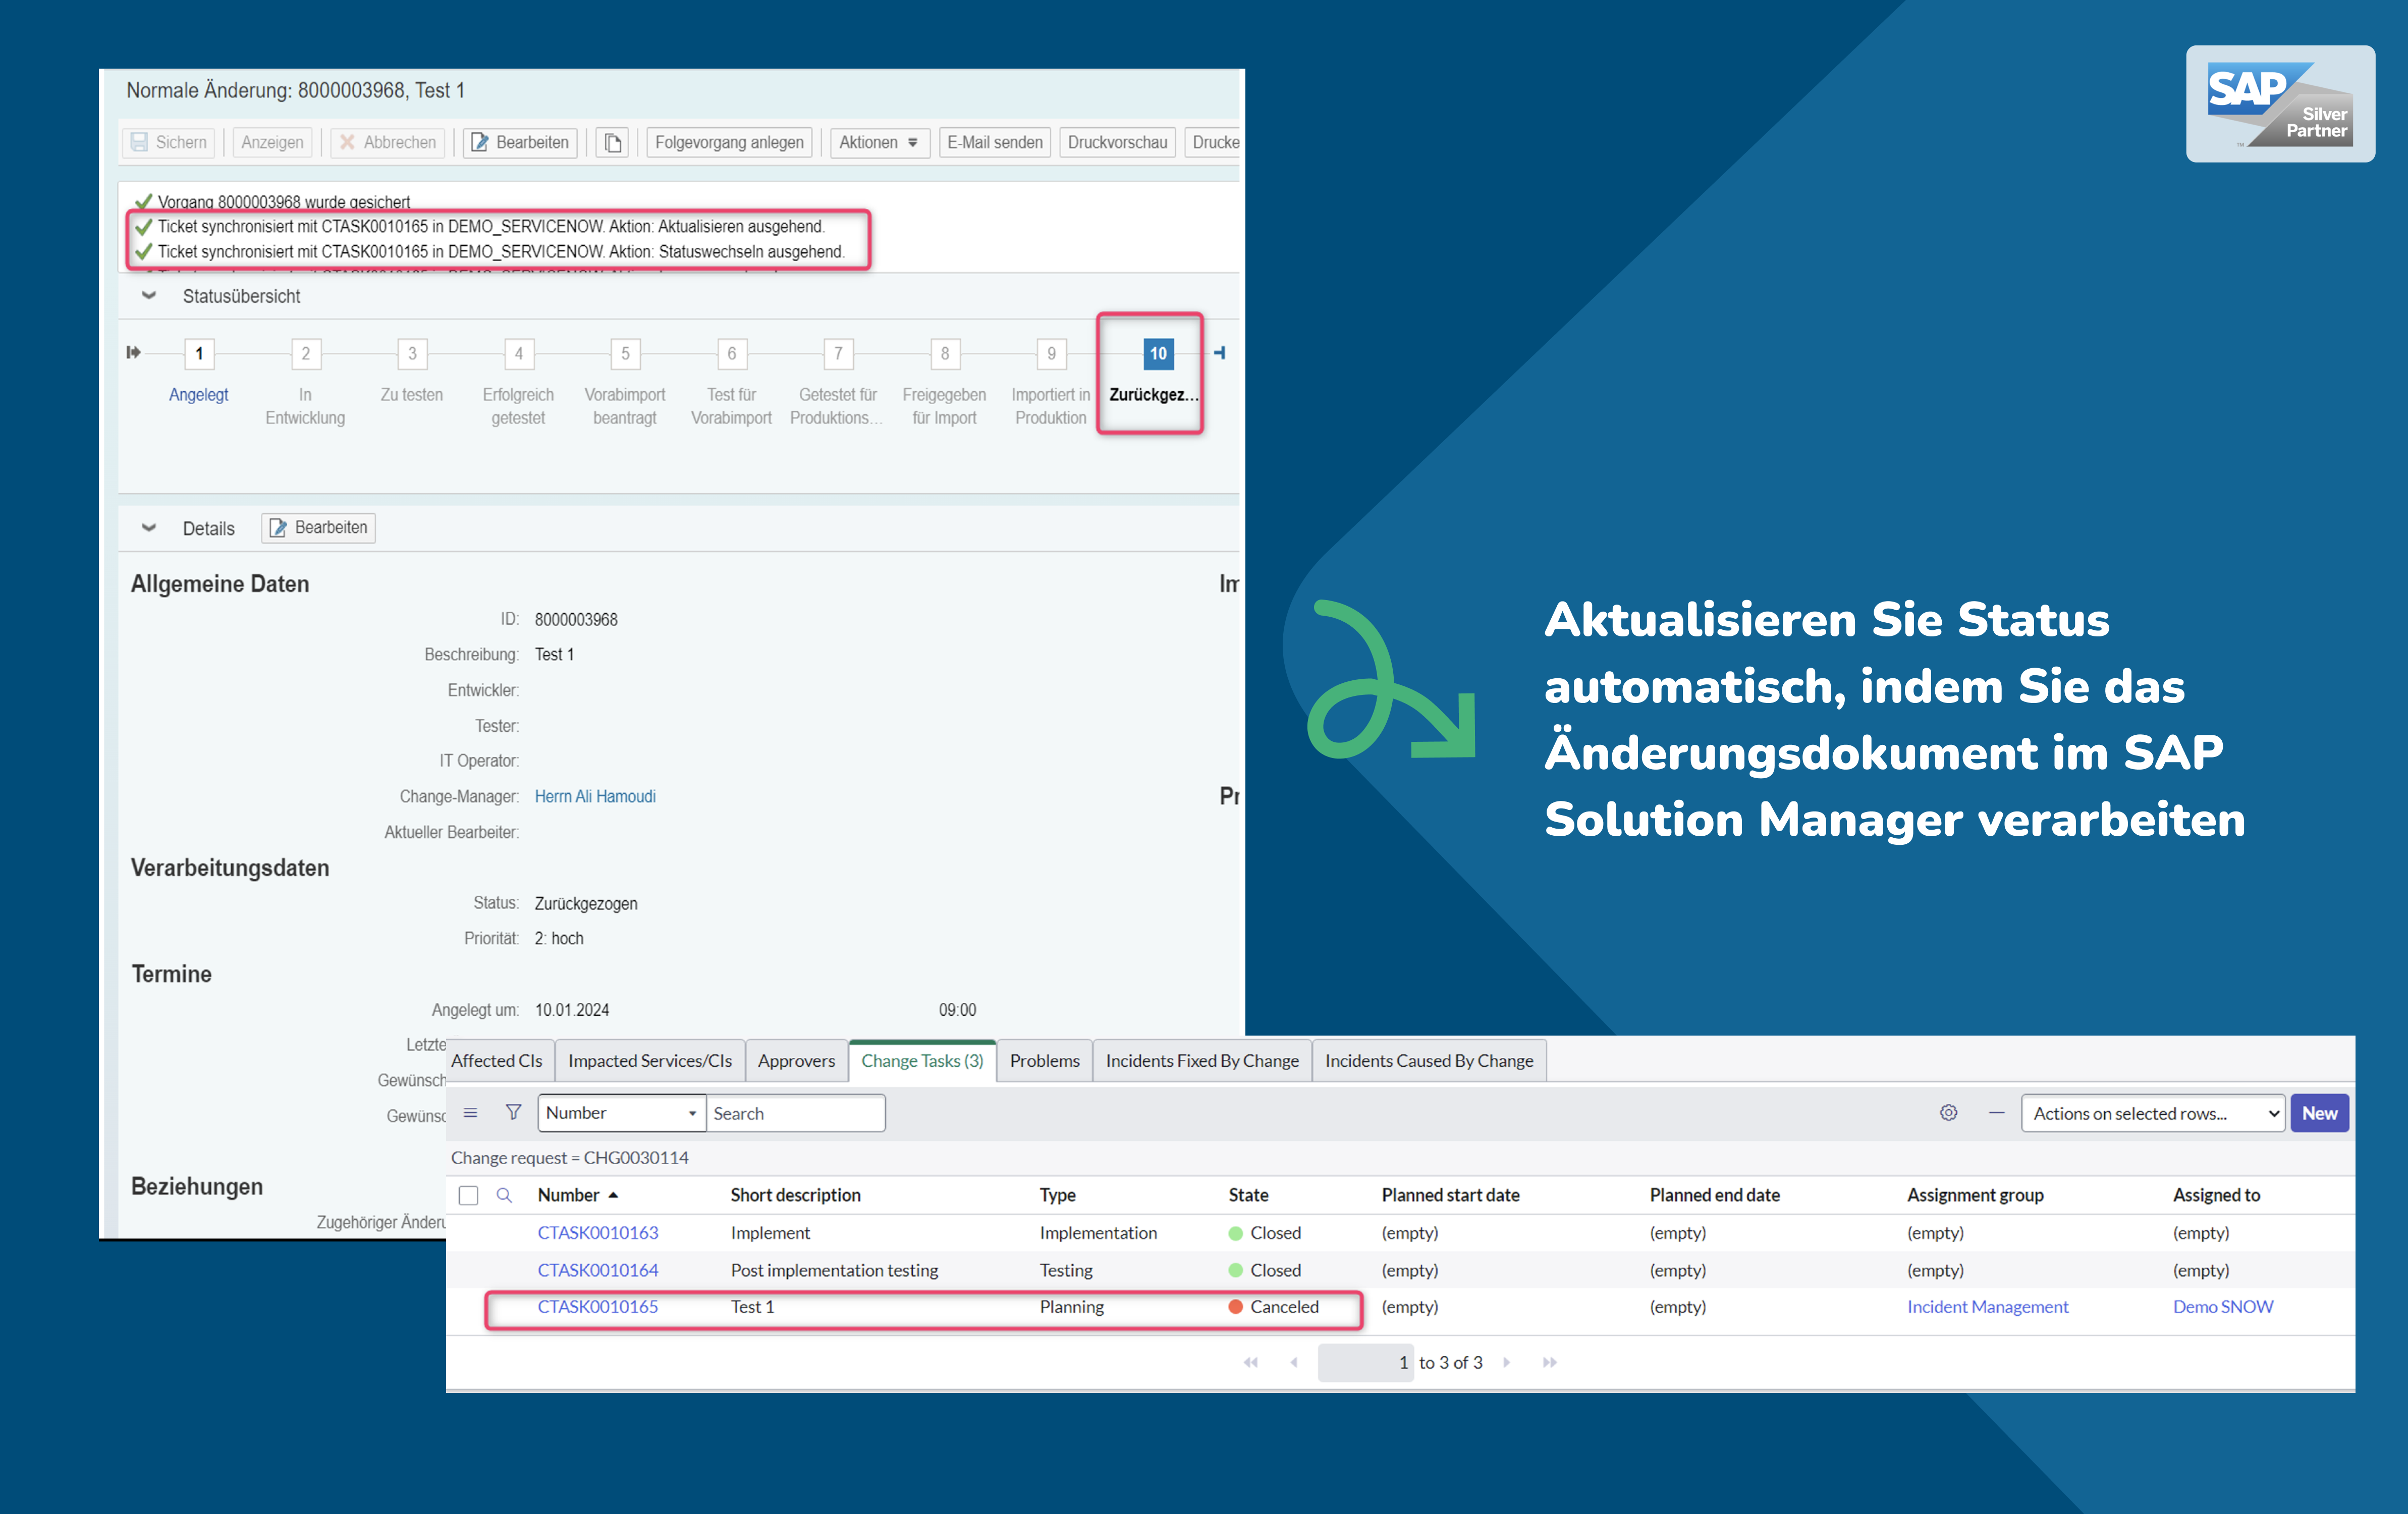Switch to Impacted Services/CIs tab
2408x1514 pixels.
click(x=650, y=1061)
